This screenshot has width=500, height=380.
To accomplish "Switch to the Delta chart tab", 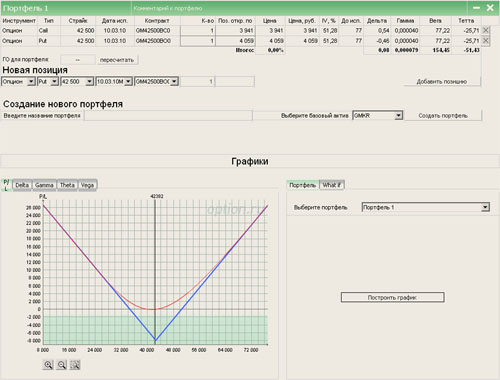I will click(x=22, y=185).
